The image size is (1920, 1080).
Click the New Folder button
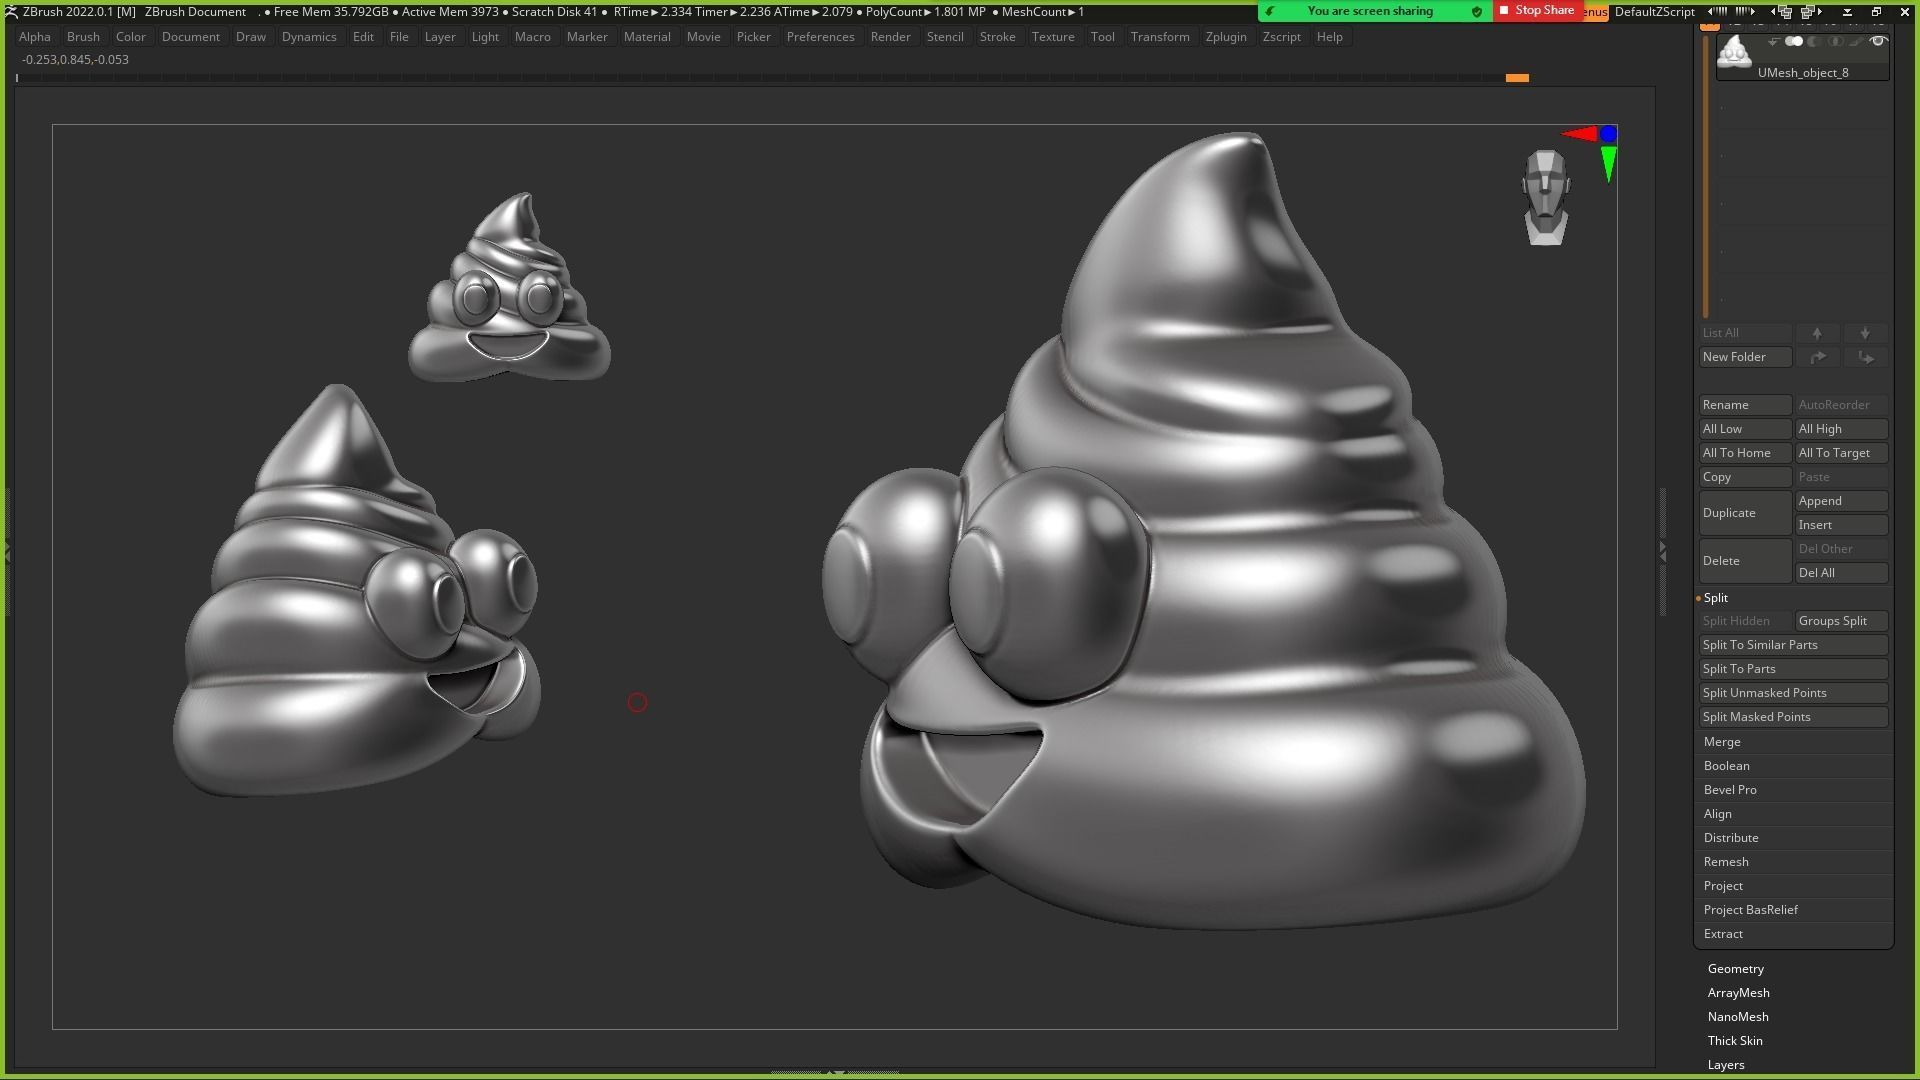pyautogui.click(x=1745, y=357)
